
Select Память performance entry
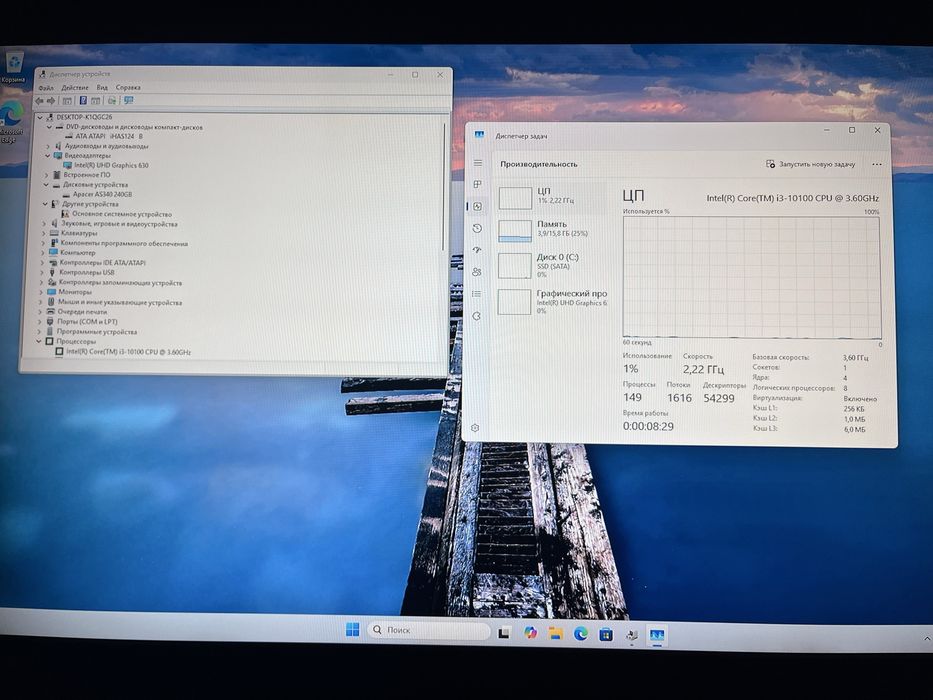[552, 230]
